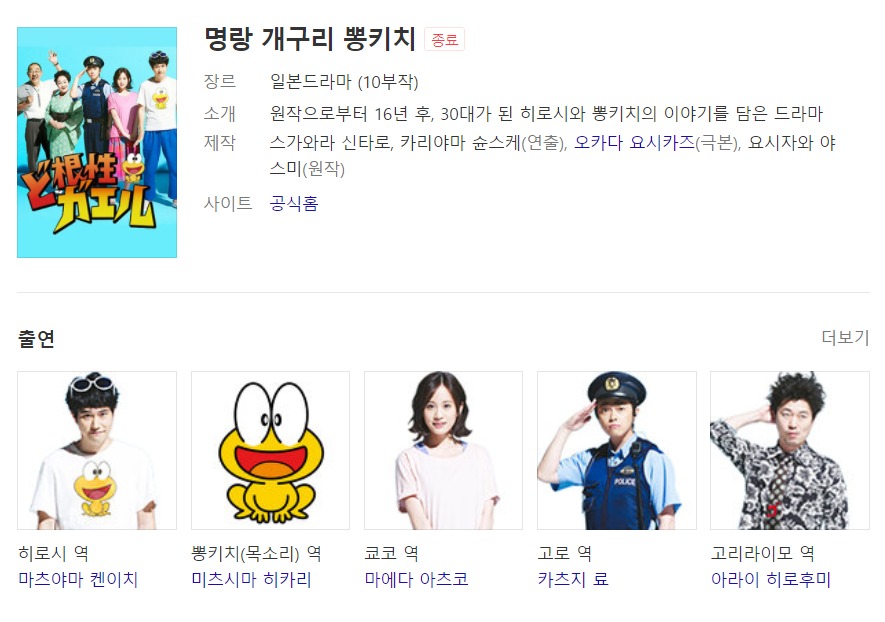Click the 히로시 역 role label
Screen dimensions: 885x622
pyautogui.click(x=53, y=553)
